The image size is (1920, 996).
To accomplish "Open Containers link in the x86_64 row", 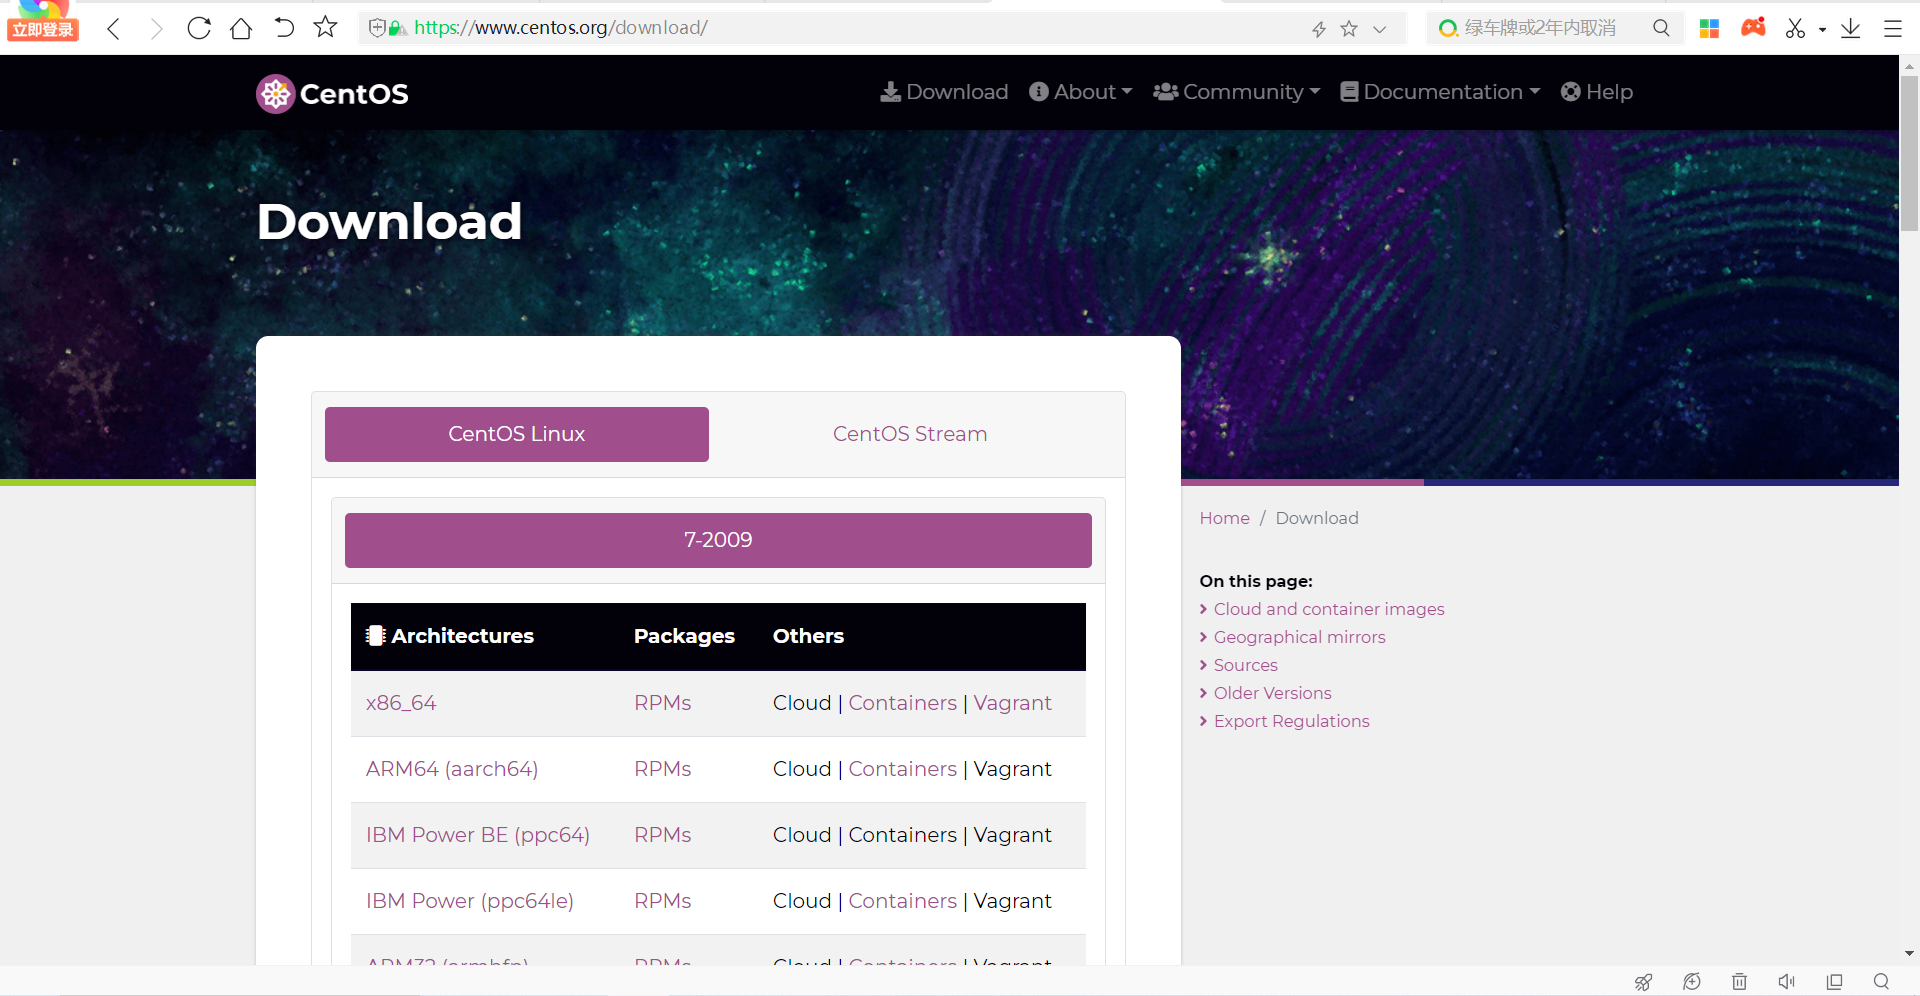I will pos(903,703).
